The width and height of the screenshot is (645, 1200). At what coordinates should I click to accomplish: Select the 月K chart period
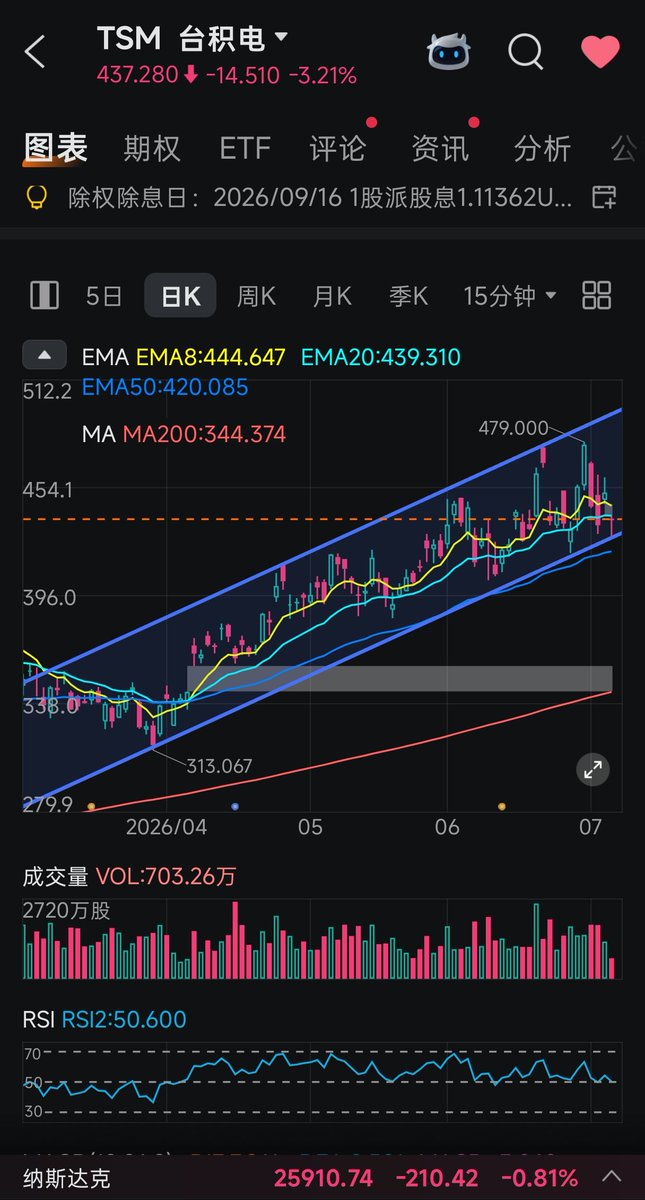(x=332, y=296)
